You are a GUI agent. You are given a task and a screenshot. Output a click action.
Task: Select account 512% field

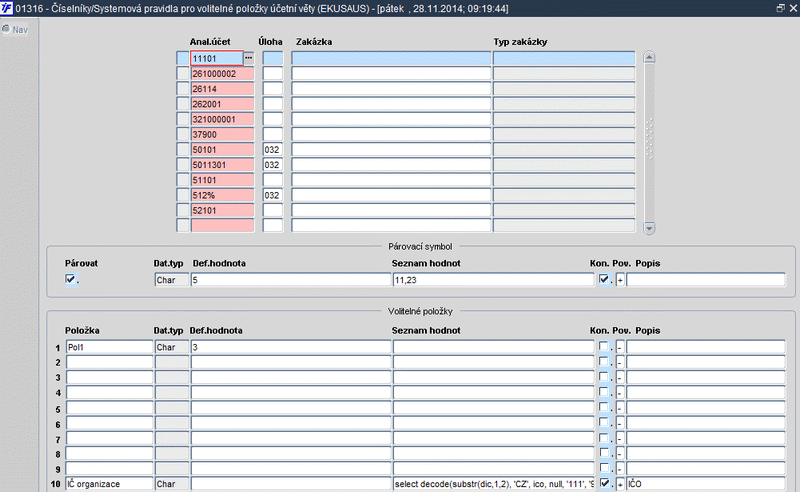222,195
